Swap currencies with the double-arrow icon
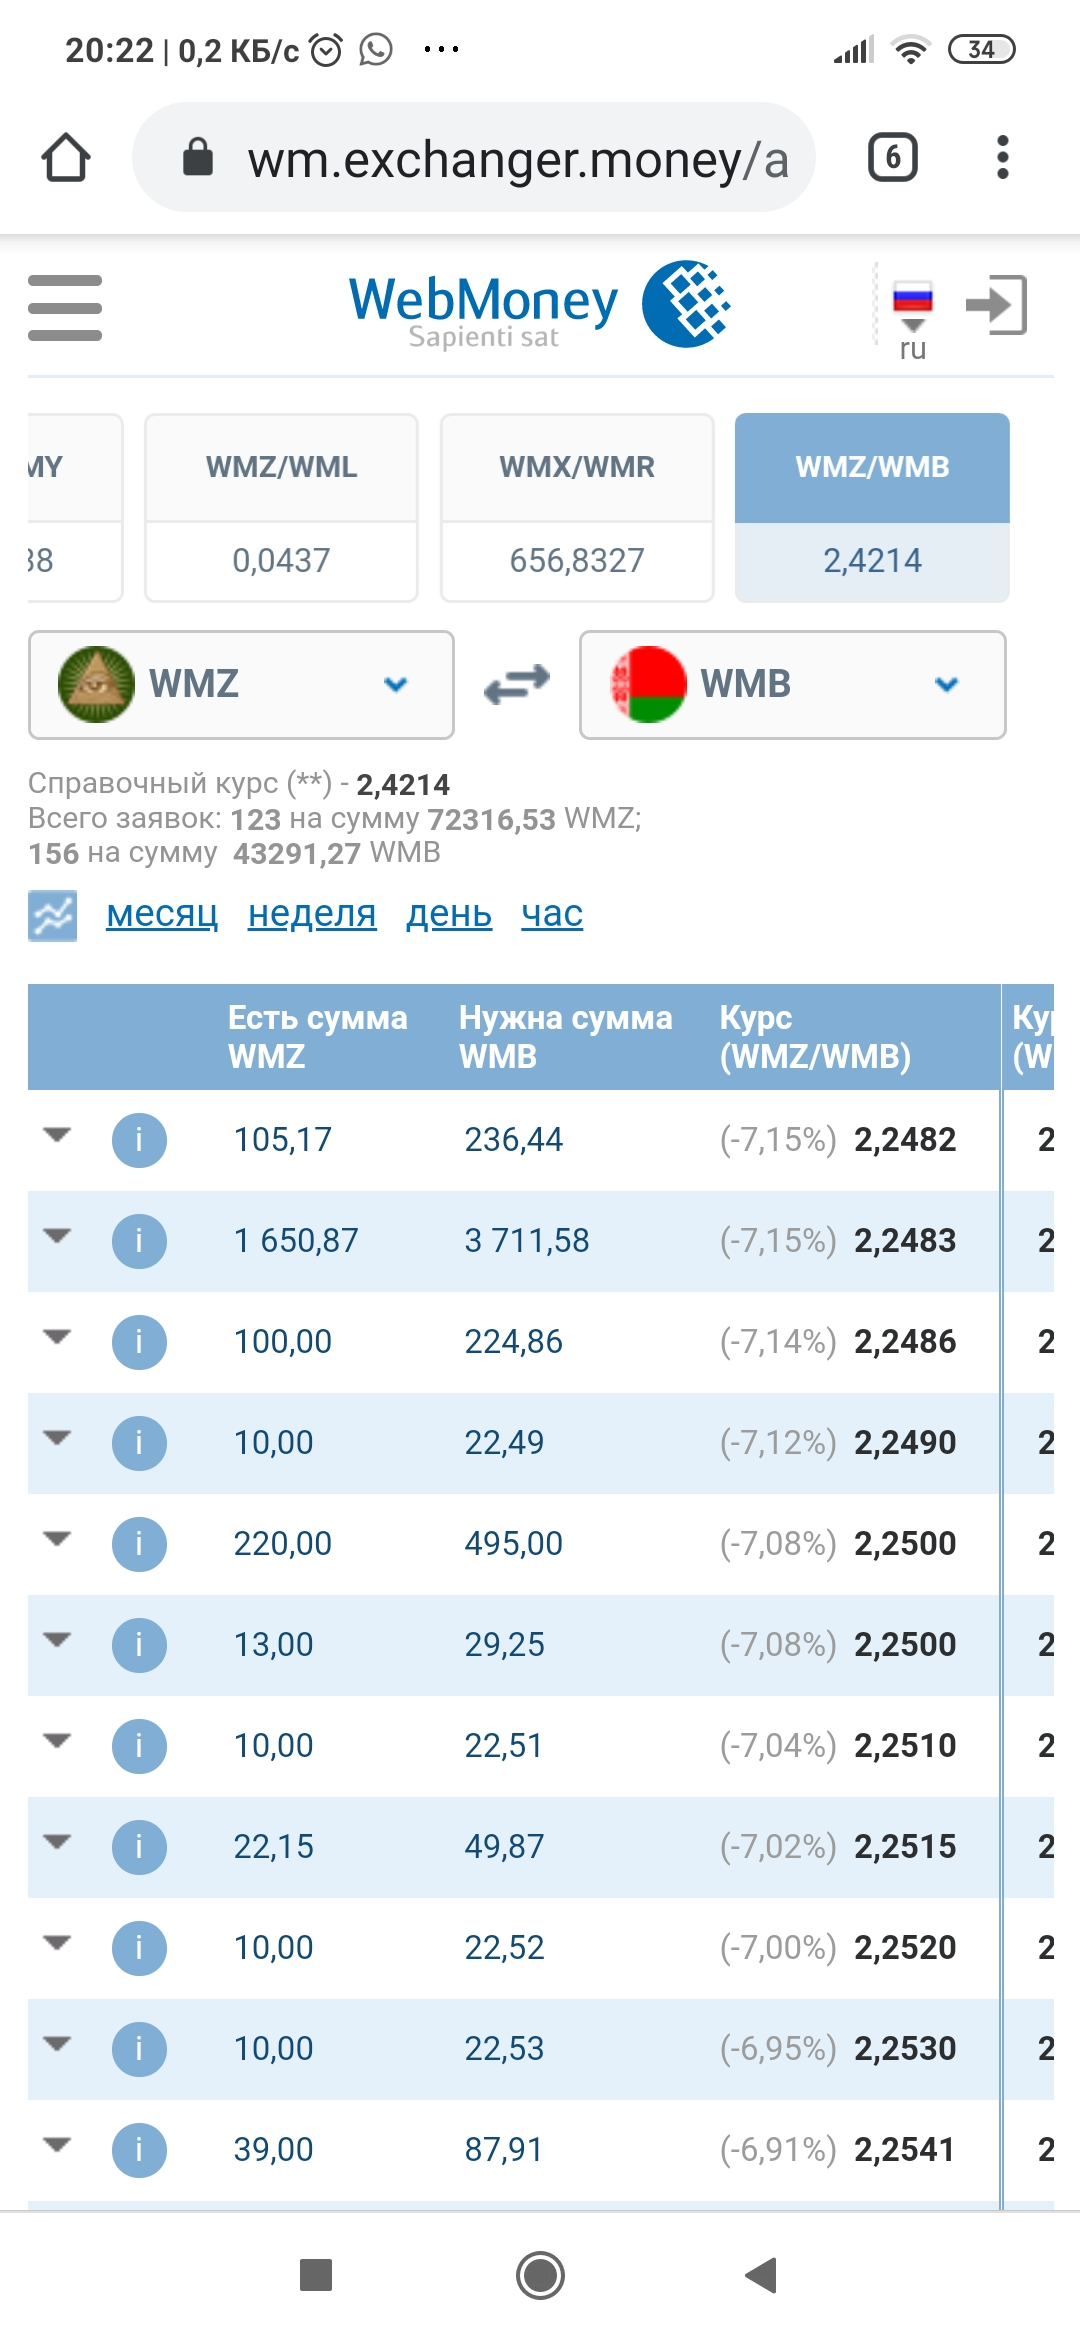 [x=516, y=685]
